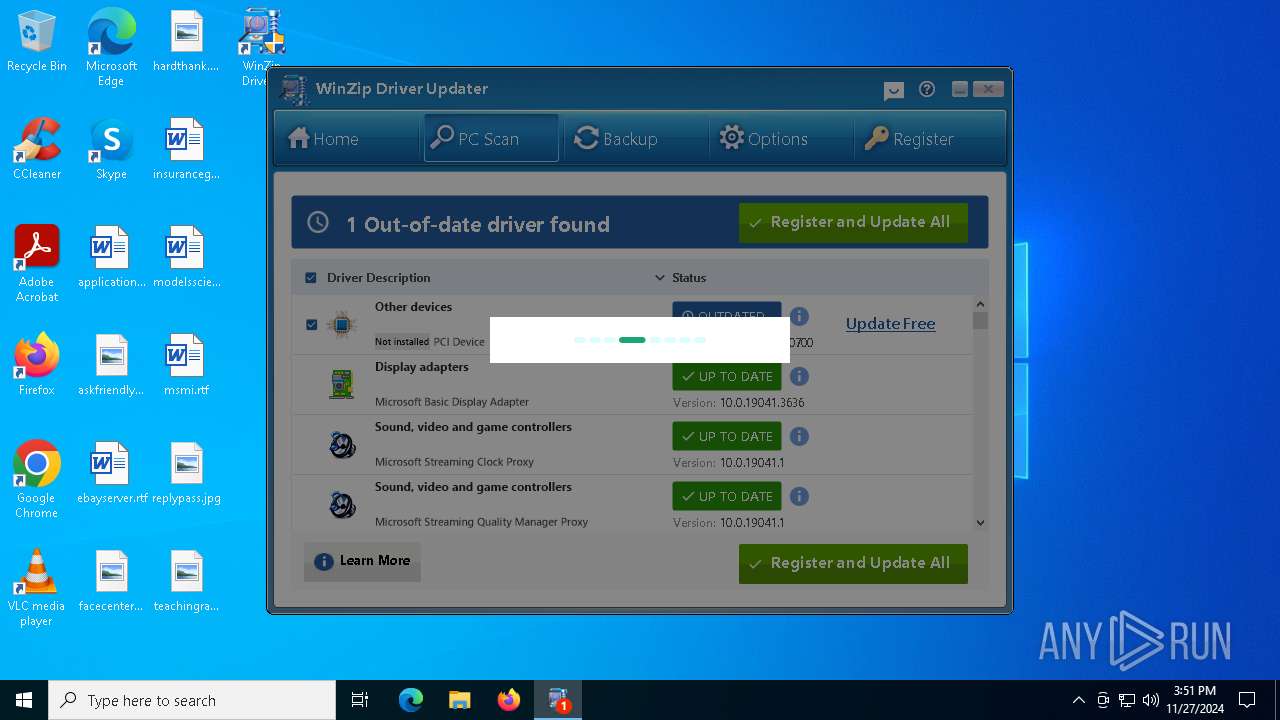Uncheck the Other devices PCI Device checkbox

pyautogui.click(x=311, y=325)
